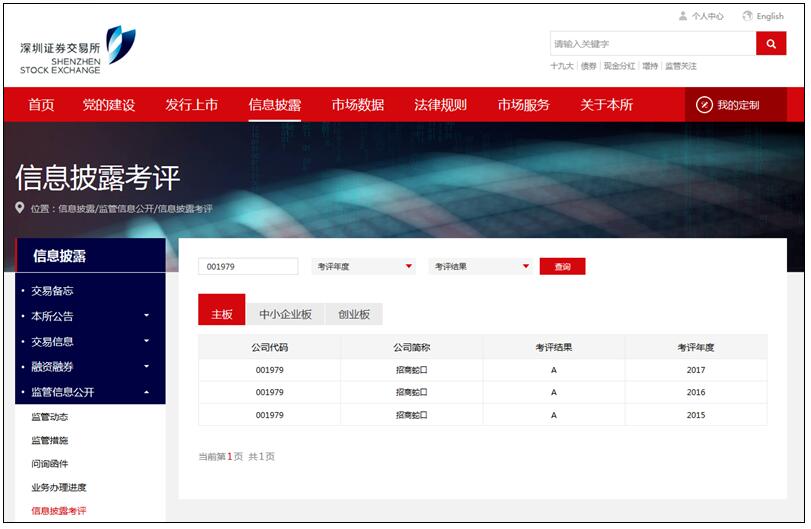Open 市场数据 navigation item
811x529 pixels.
[x=358, y=105]
